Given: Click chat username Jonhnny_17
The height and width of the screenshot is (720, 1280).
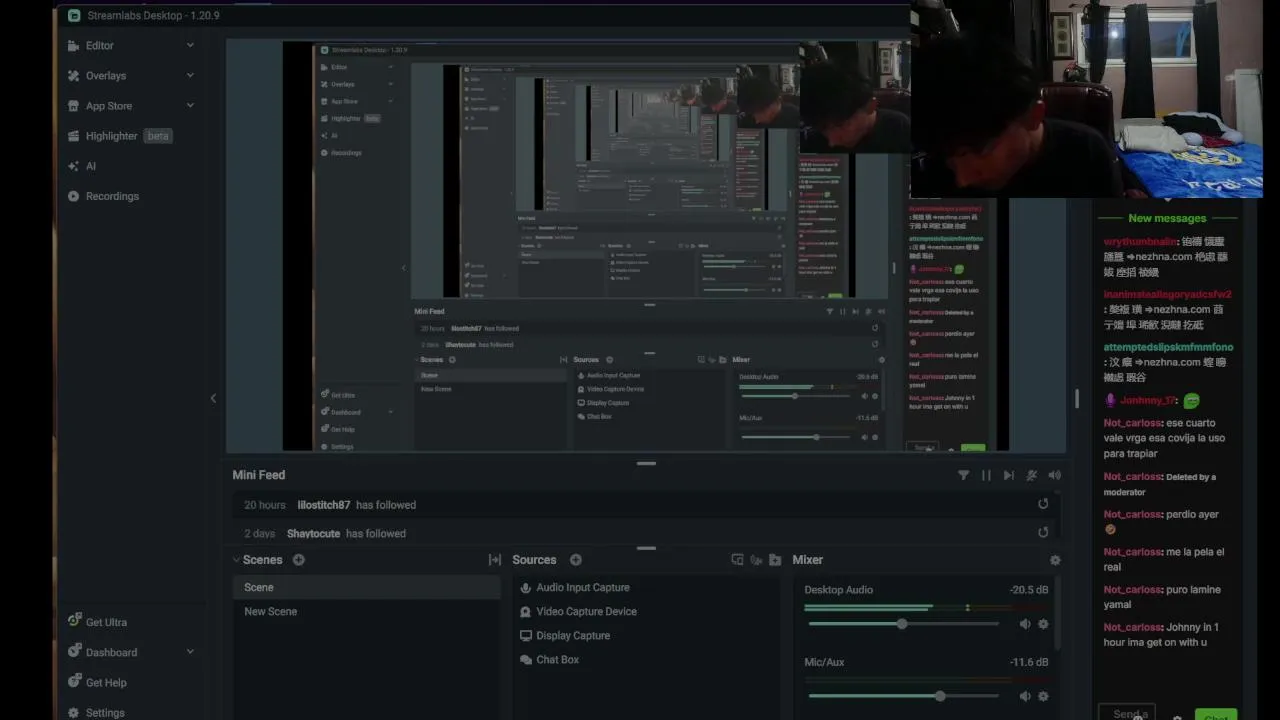Looking at the screenshot, I should pos(1148,400).
